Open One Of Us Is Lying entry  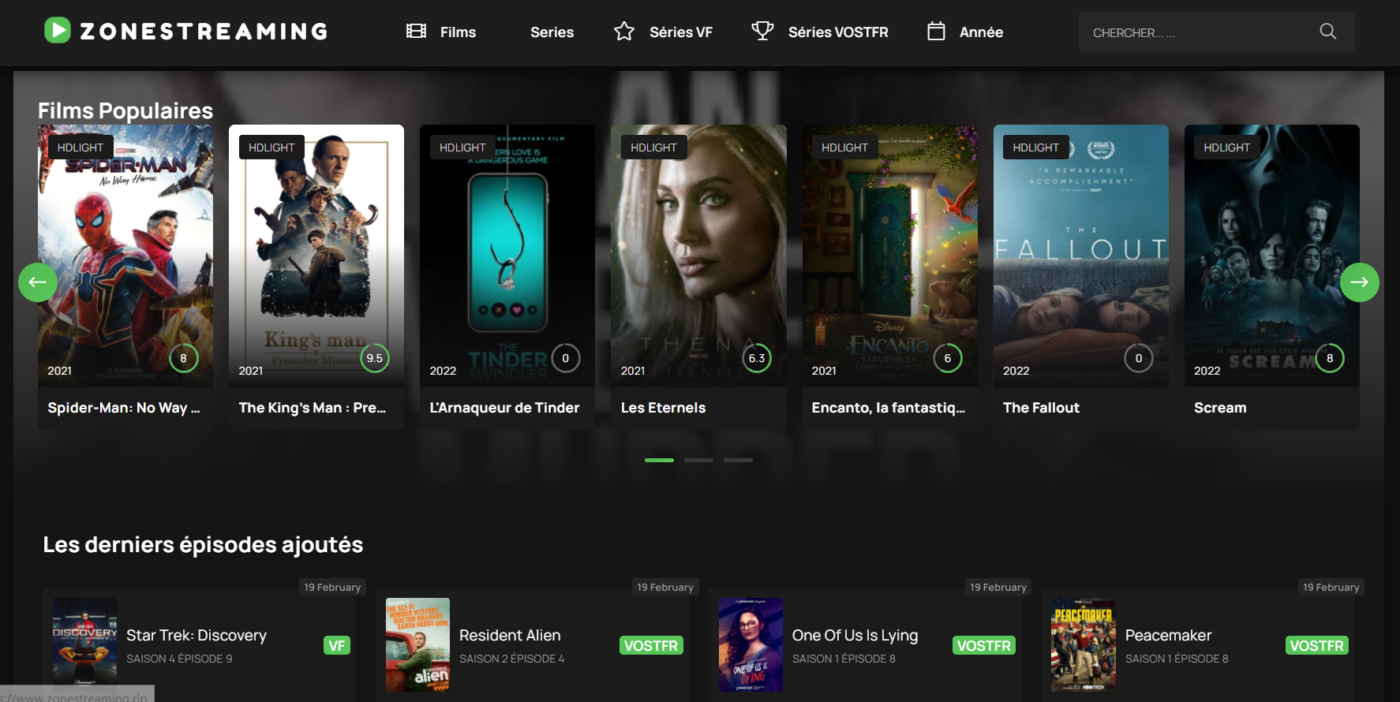(865, 645)
